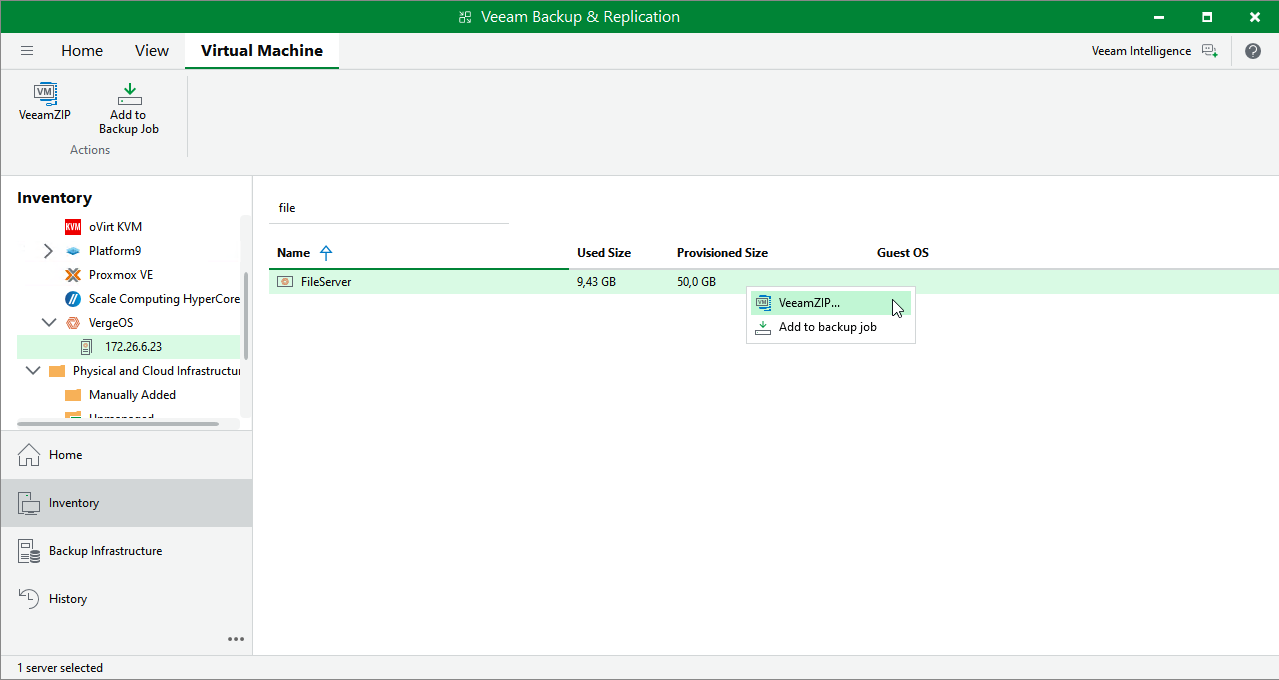Click the VeeamZIP ribbon button
This screenshot has height=680, width=1279.
click(x=45, y=103)
